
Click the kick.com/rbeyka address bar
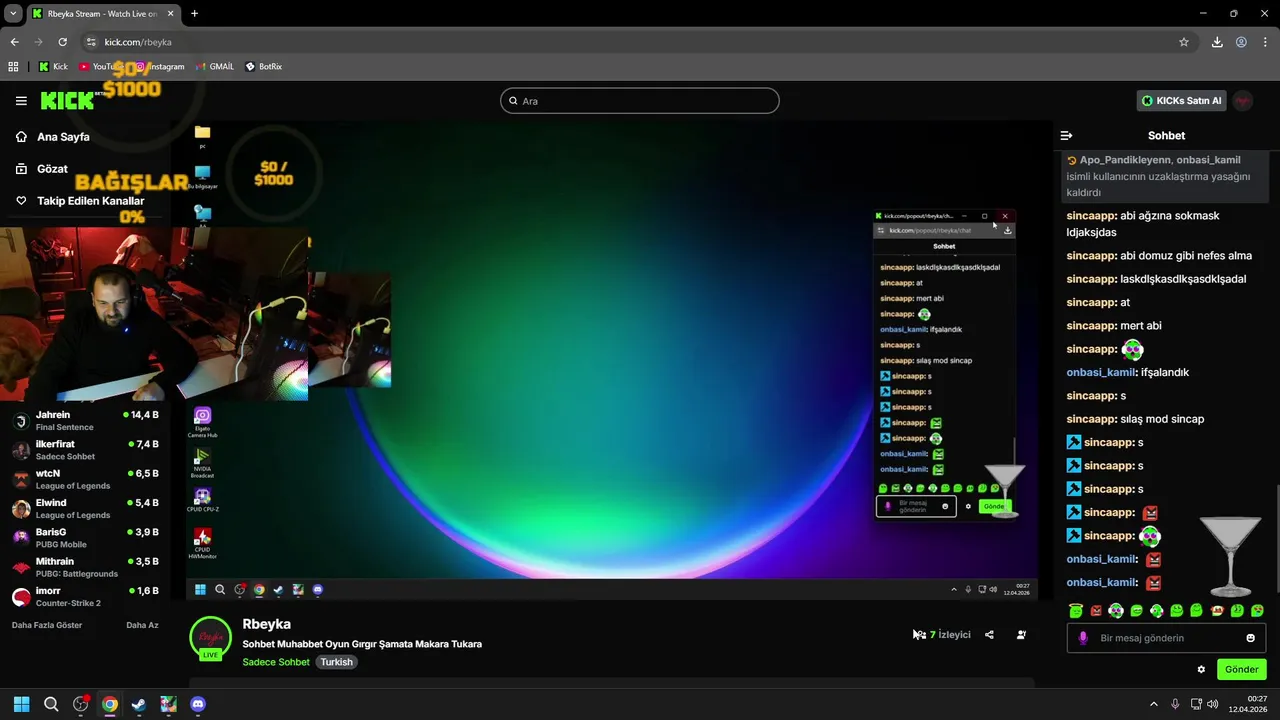(x=640, y=42)
